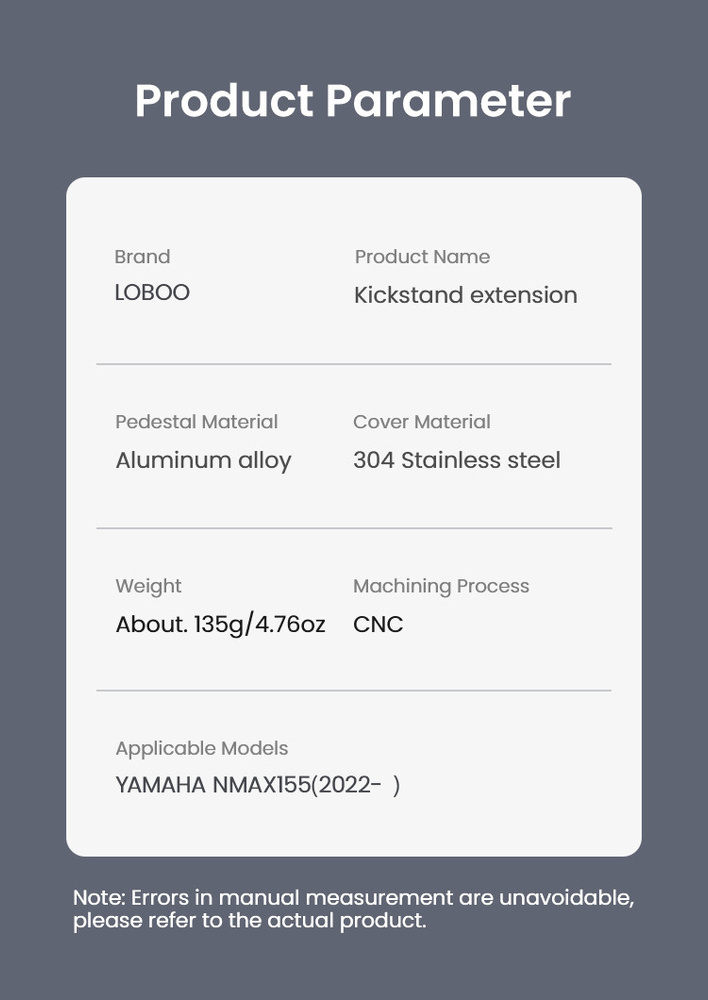
Task: Select the "Aluminum alloy" value
Action: pos(203,460)
